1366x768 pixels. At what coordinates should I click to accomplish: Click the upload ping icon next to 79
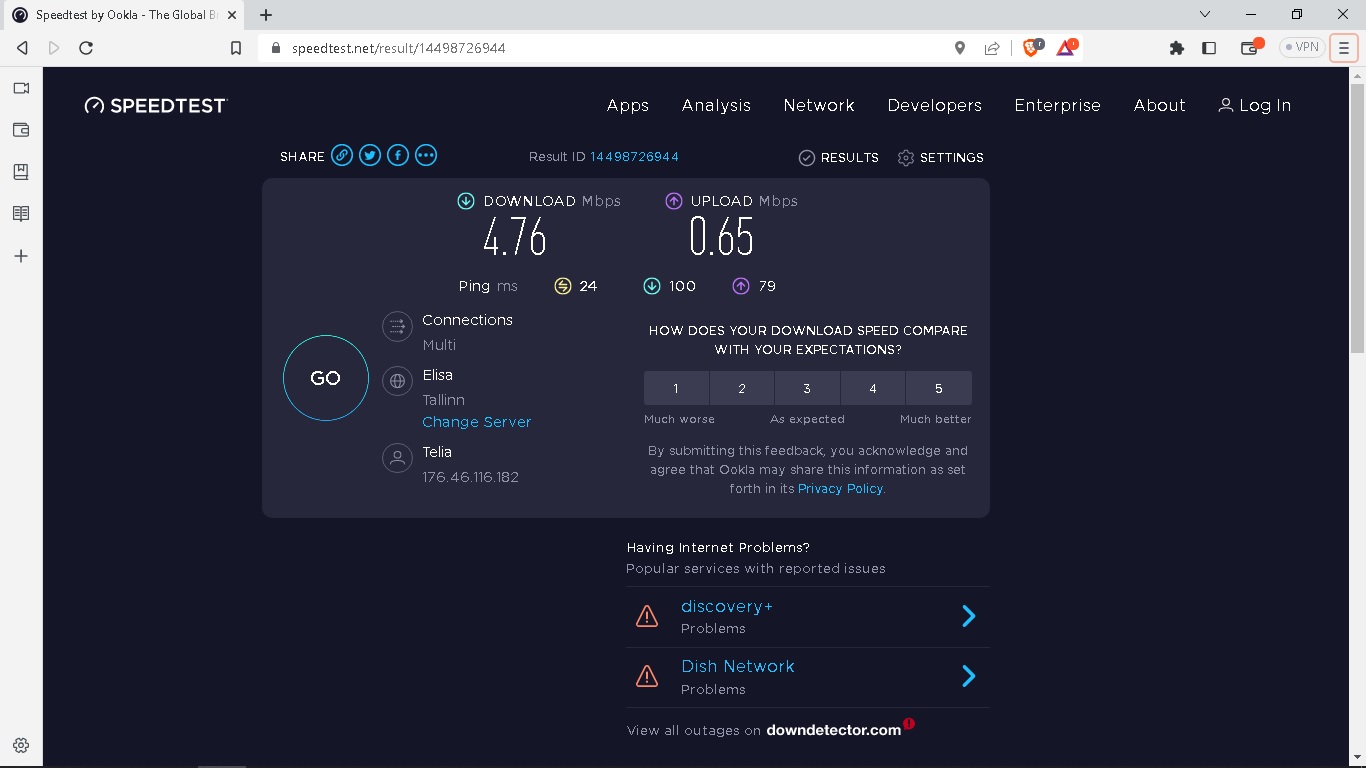tap(741, 286)
